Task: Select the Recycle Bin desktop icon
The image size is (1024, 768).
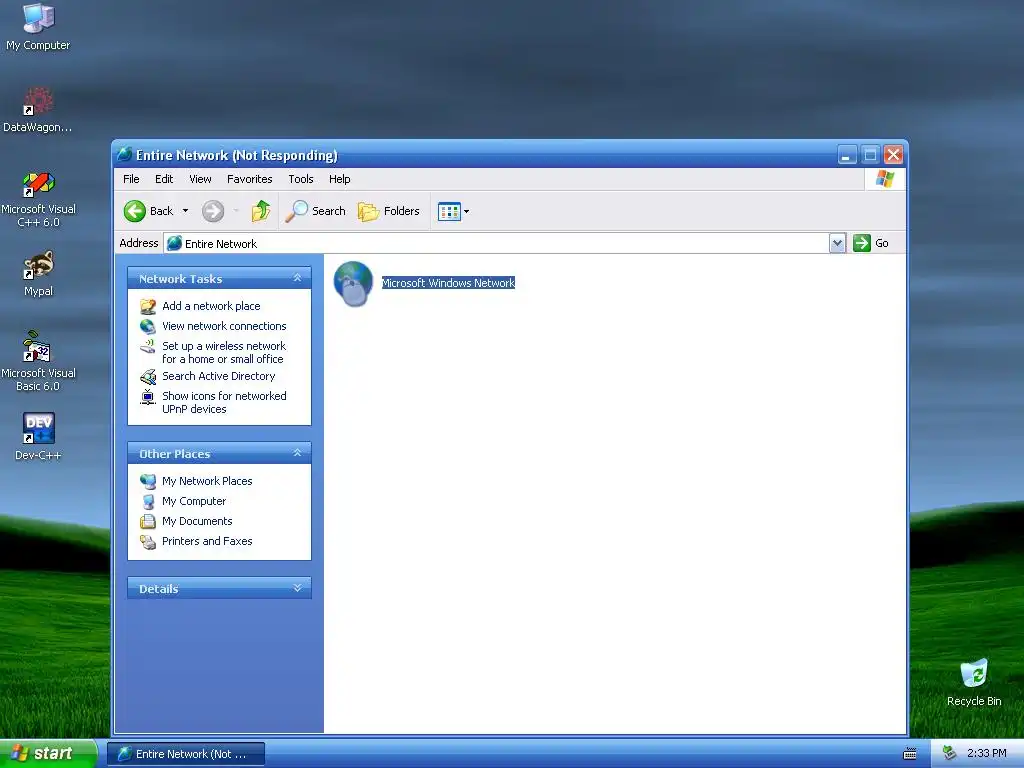Action: pos(974,682)
